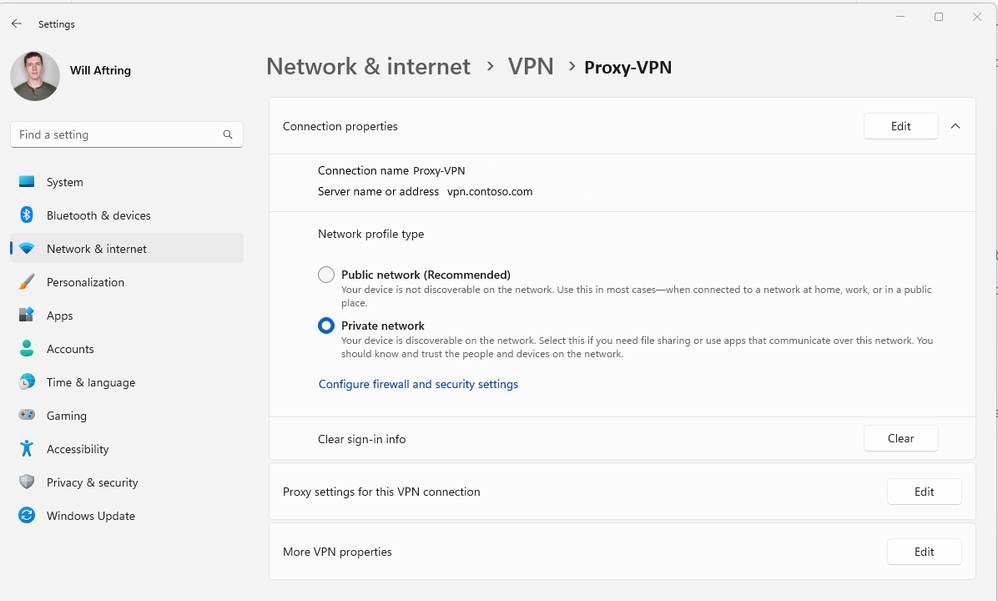Click the Find a setting search field
The image size is (998, 601).
(x=115, y=134)
